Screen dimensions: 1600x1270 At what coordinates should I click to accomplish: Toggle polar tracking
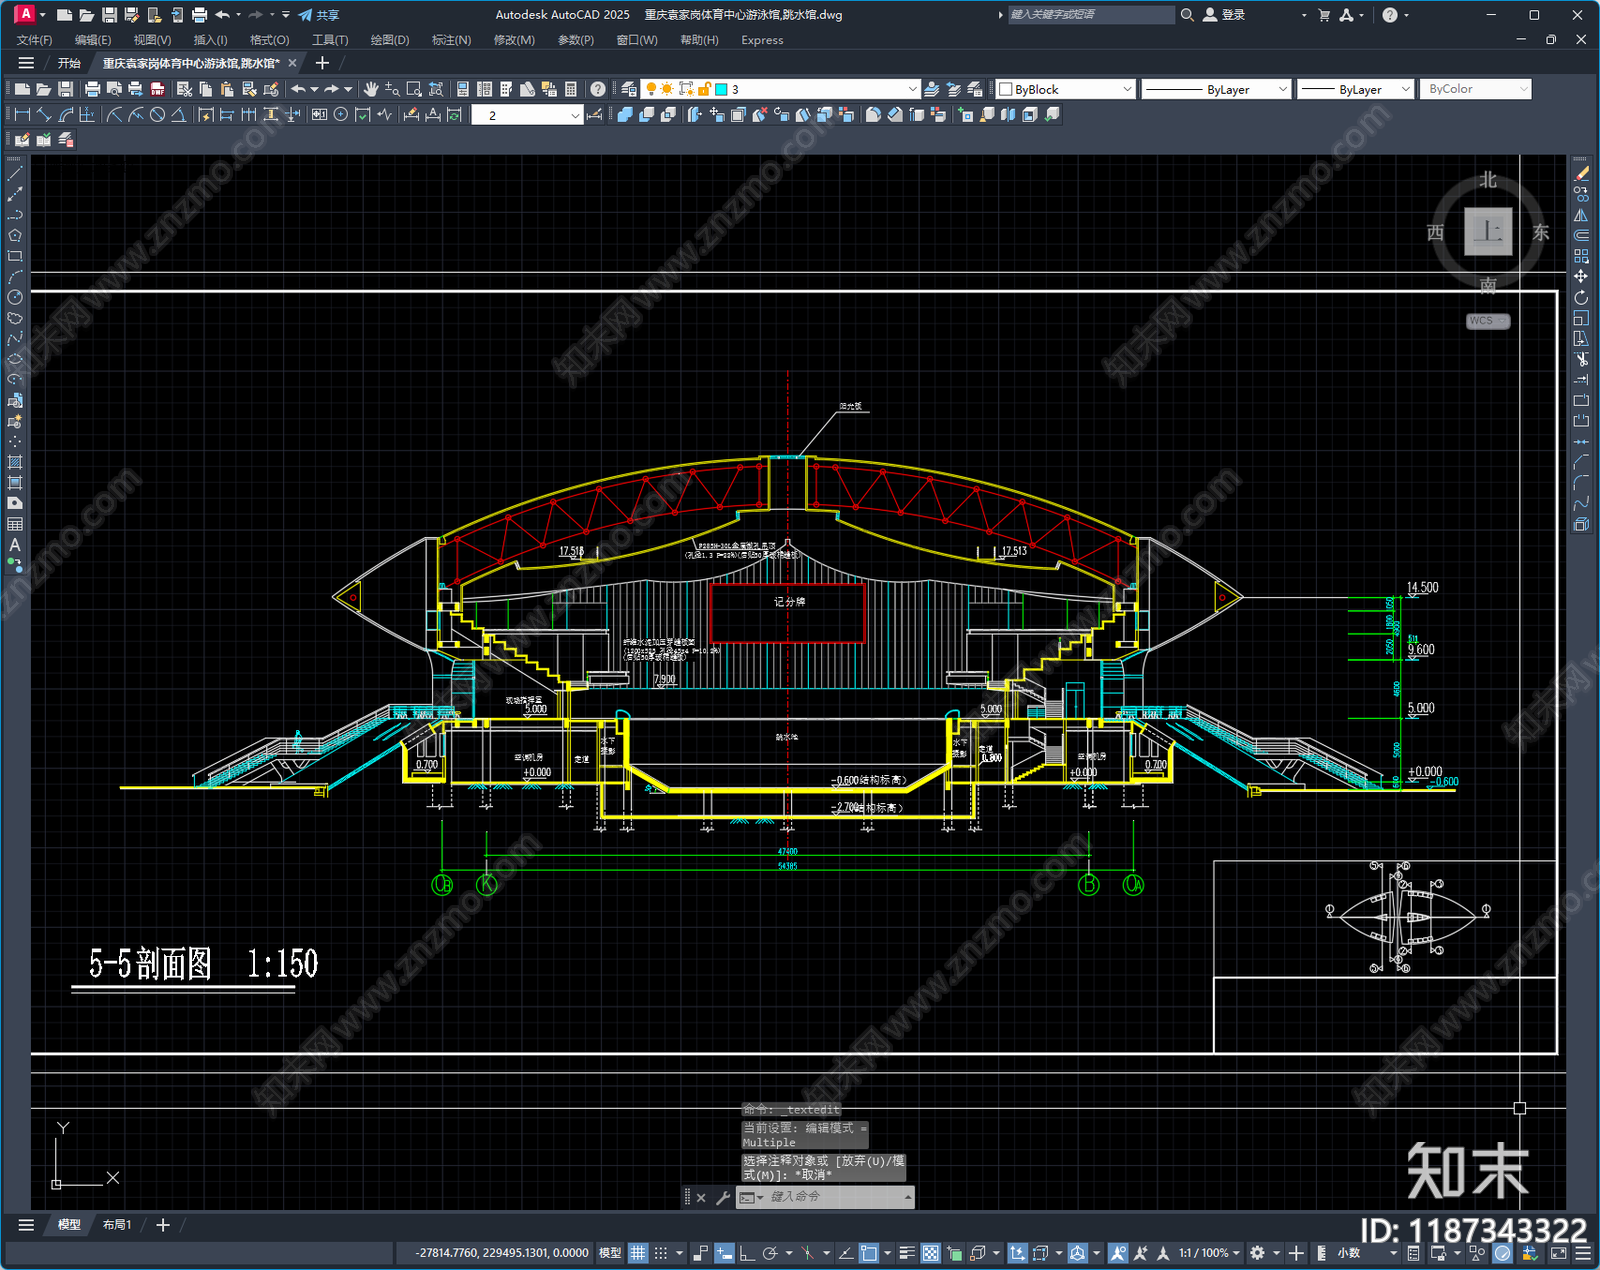[x=770, y=1253]
